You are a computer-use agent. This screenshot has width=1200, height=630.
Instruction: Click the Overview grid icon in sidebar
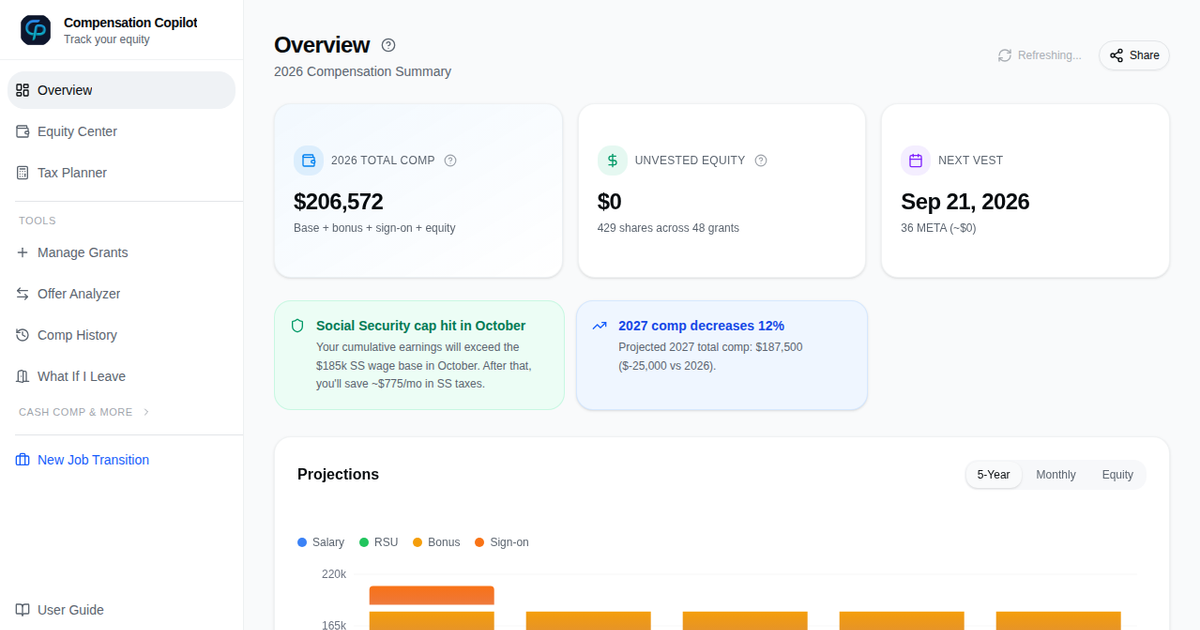(x=23, y=90)
